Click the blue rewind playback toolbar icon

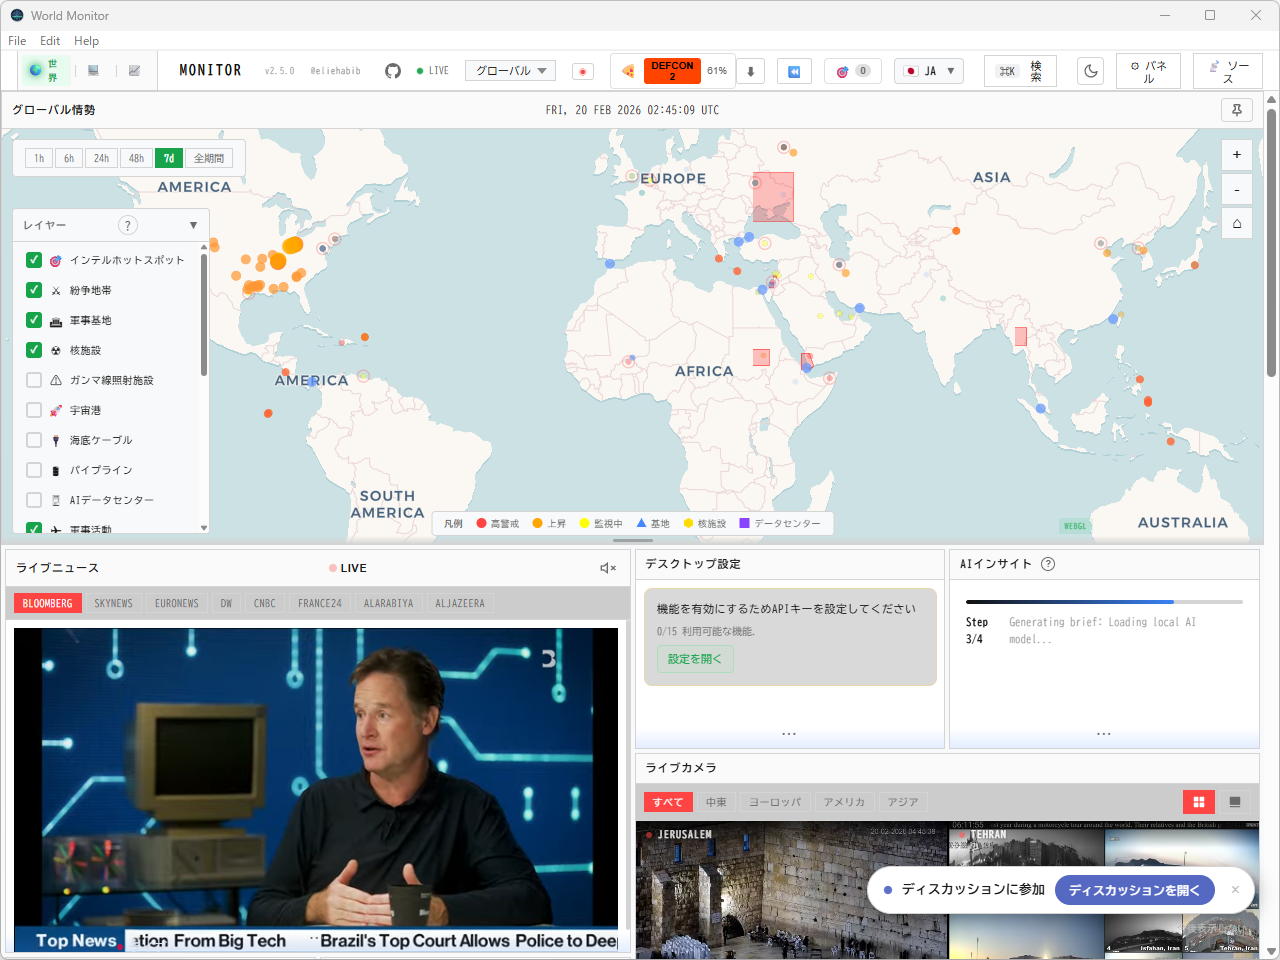tap(794, 71)
